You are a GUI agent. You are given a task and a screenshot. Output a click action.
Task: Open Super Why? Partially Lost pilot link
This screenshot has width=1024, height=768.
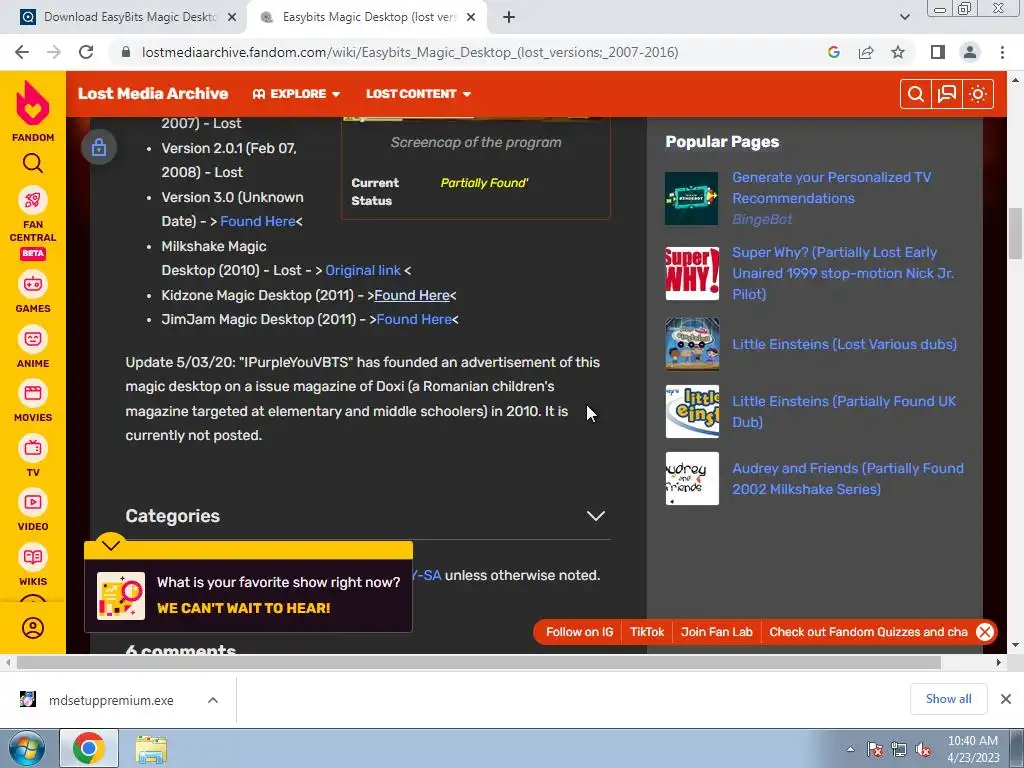843,273
